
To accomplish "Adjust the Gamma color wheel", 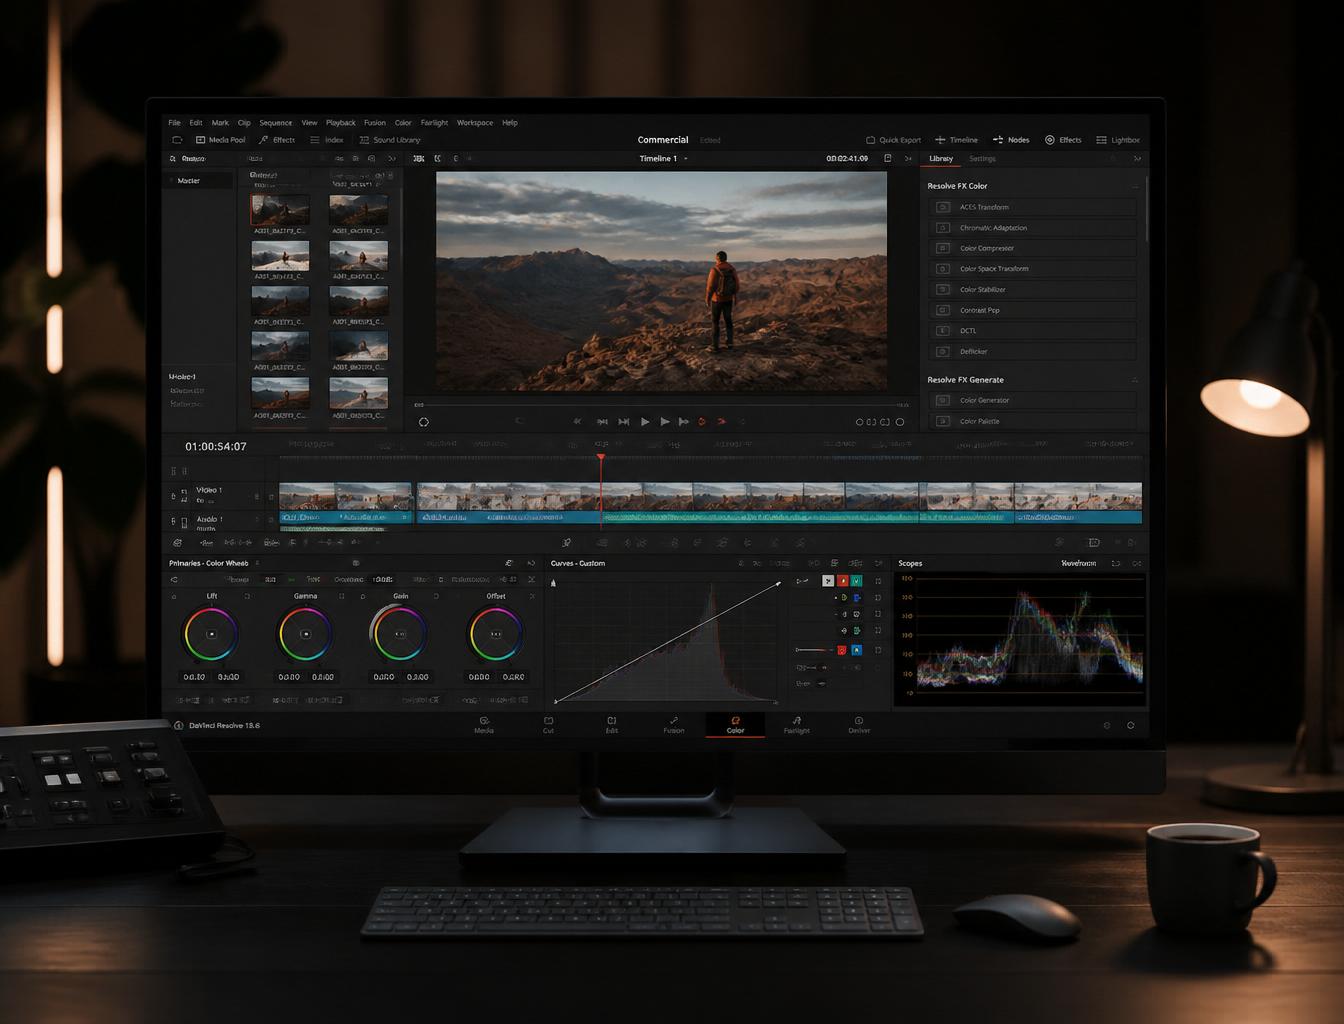I will pyautogui.click(x=305, y=634).
